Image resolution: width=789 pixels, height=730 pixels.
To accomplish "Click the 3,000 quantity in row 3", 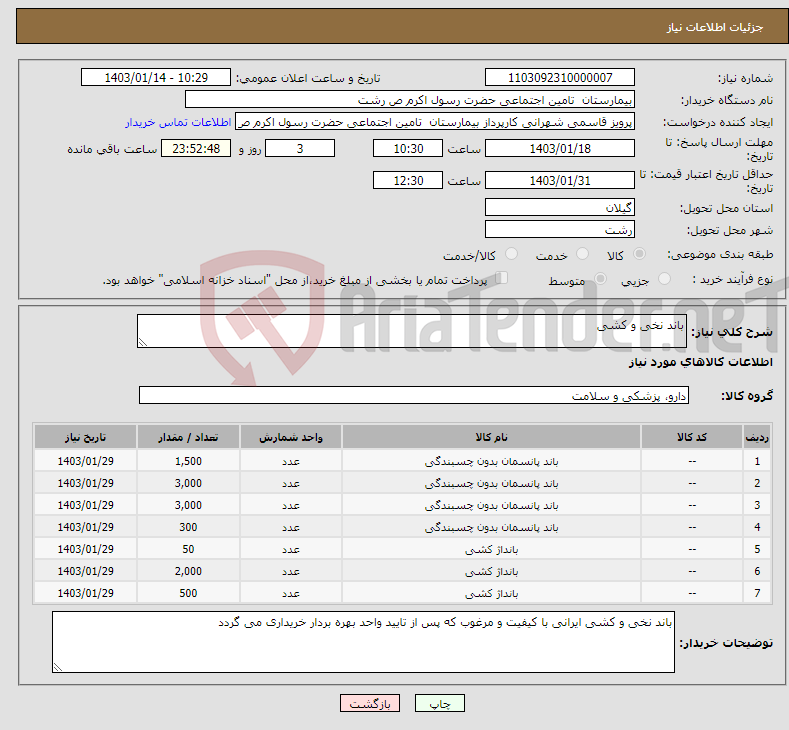I will point(188,506).
